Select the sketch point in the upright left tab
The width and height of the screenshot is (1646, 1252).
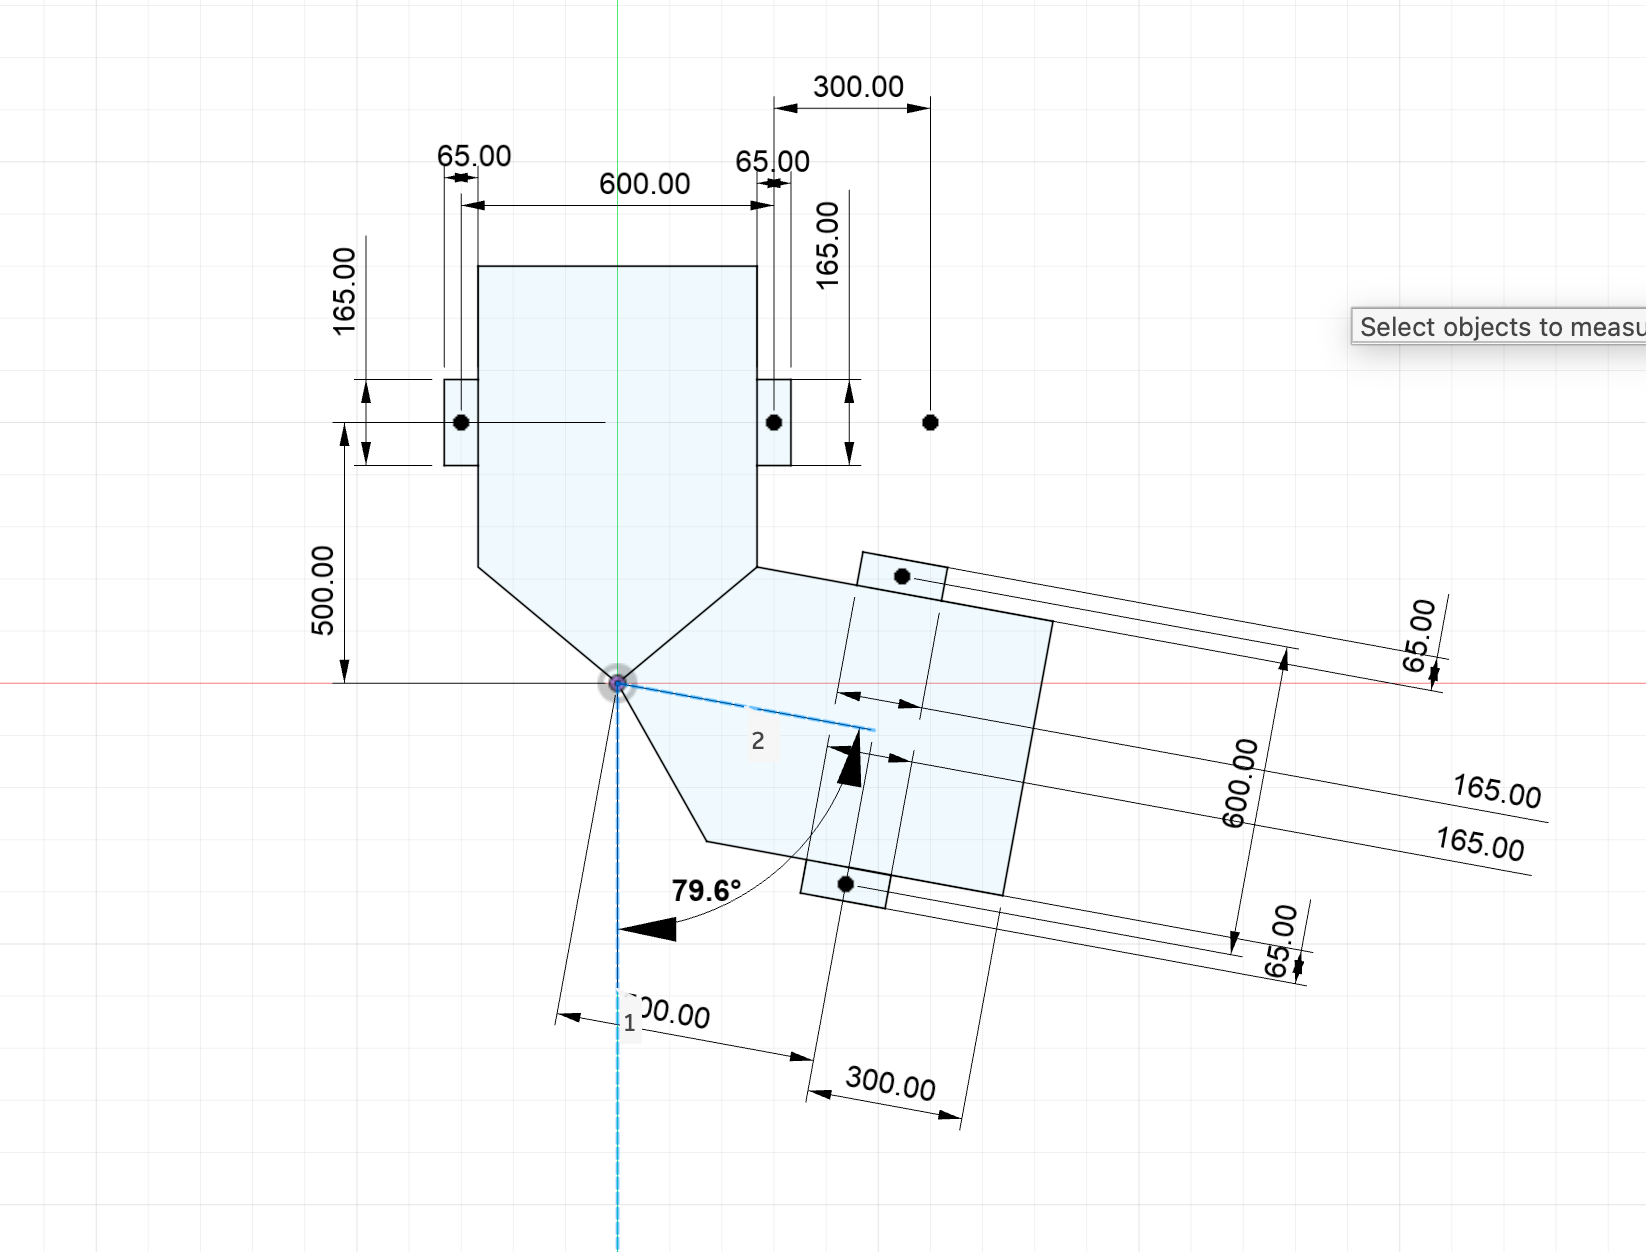[x=461, y=422]
